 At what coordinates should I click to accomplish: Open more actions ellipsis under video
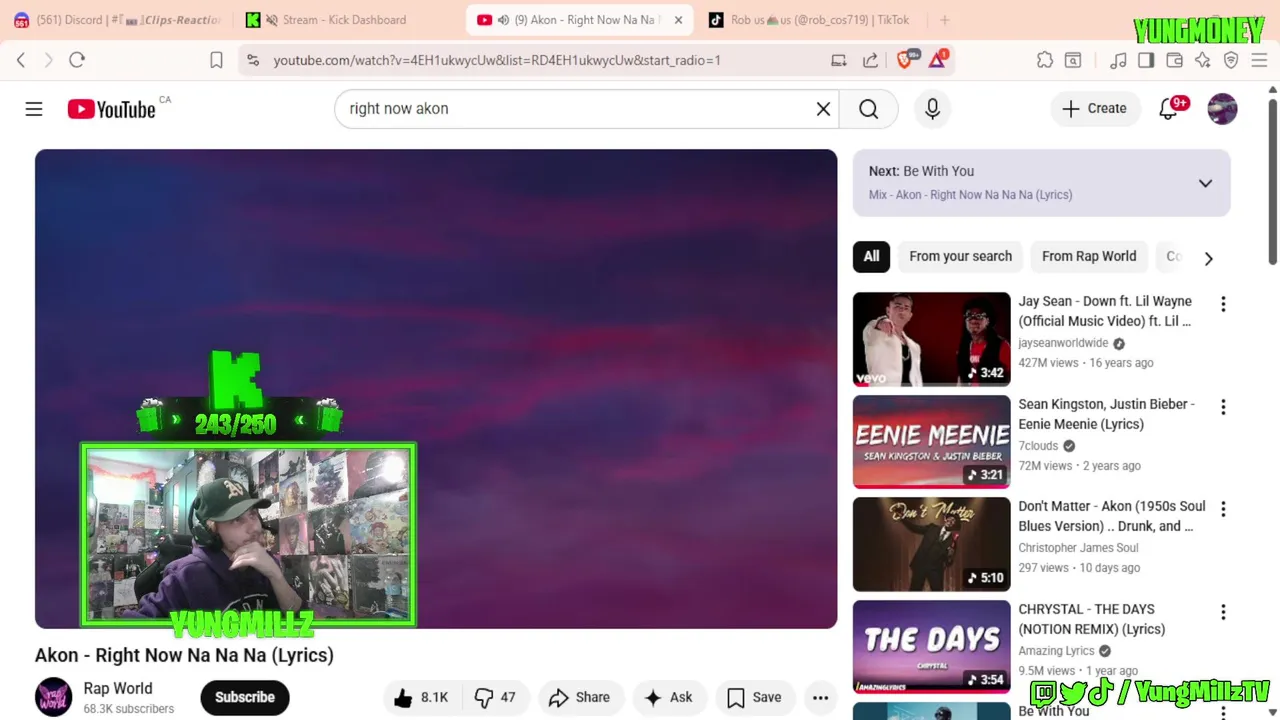(820, 697)
